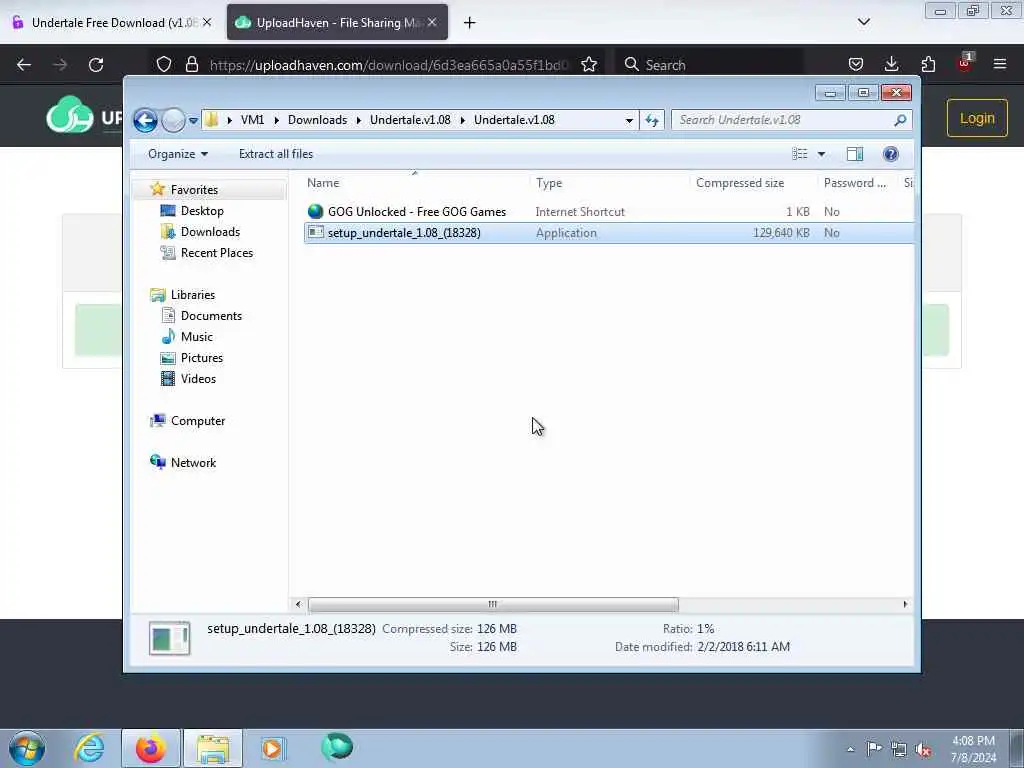The image size is (1024, 768).
Task: Click the details pane file thumbnail
Action: pyautogui.click(x=169, y=638)
